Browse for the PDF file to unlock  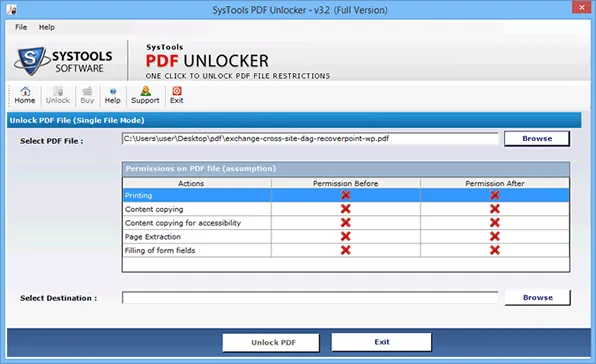(x=537, y=139)
